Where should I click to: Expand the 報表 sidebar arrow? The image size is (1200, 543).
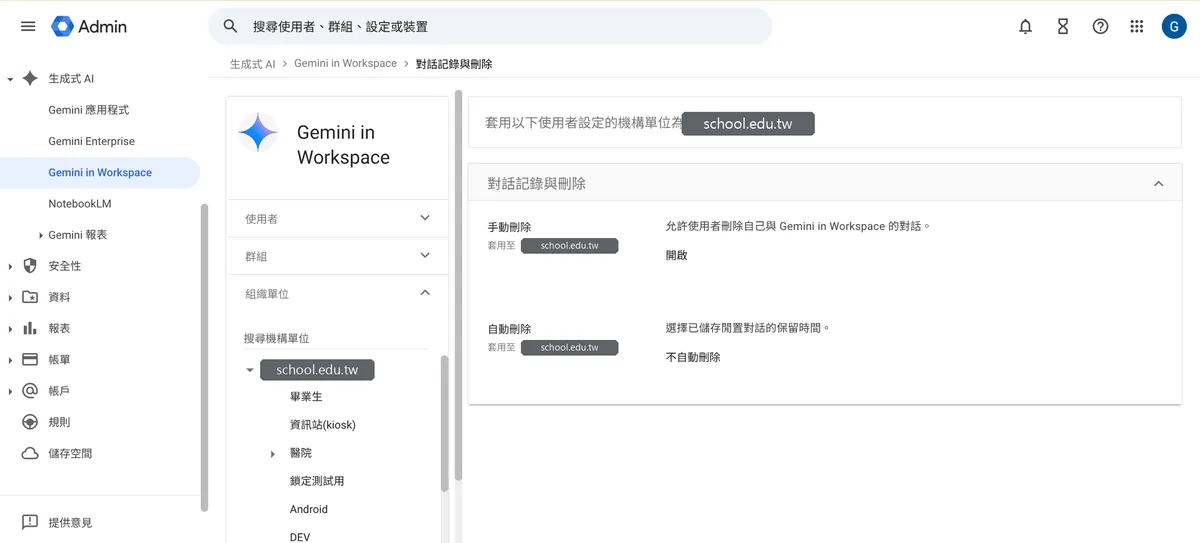10,328
